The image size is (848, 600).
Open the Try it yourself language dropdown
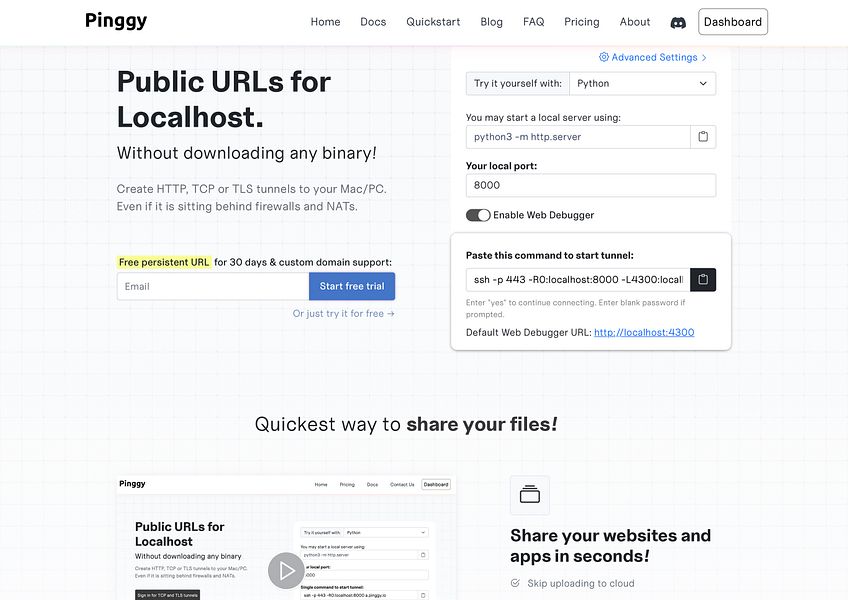[x=641, y=83]
